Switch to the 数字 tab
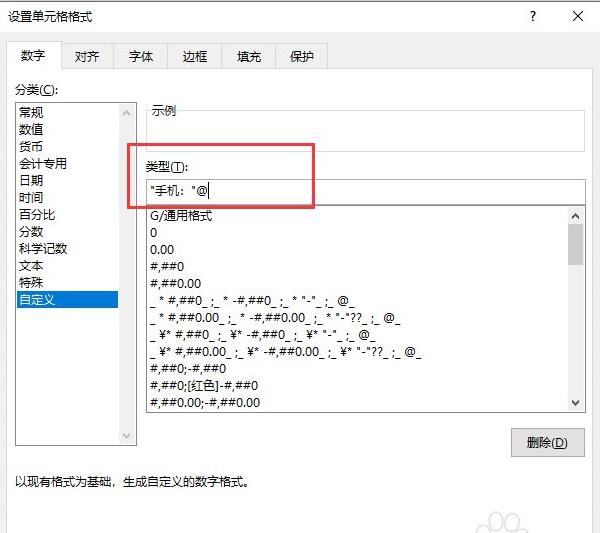This screenshot has height=533, width=600. coord(33,56)
